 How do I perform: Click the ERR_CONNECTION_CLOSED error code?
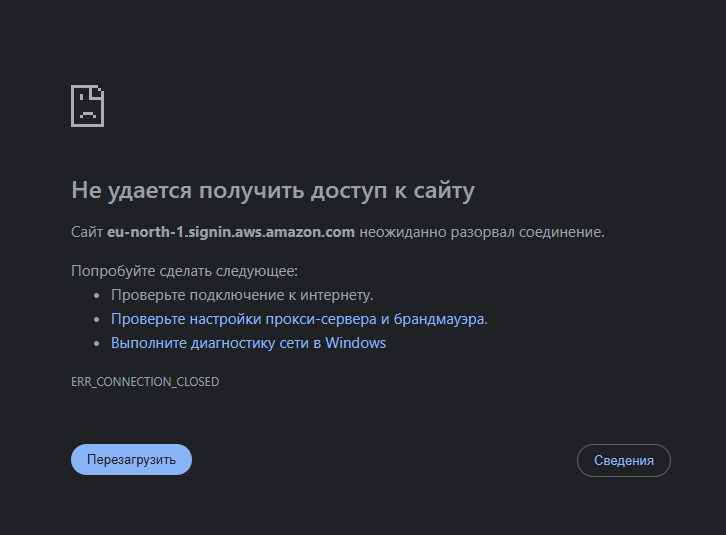145,382
